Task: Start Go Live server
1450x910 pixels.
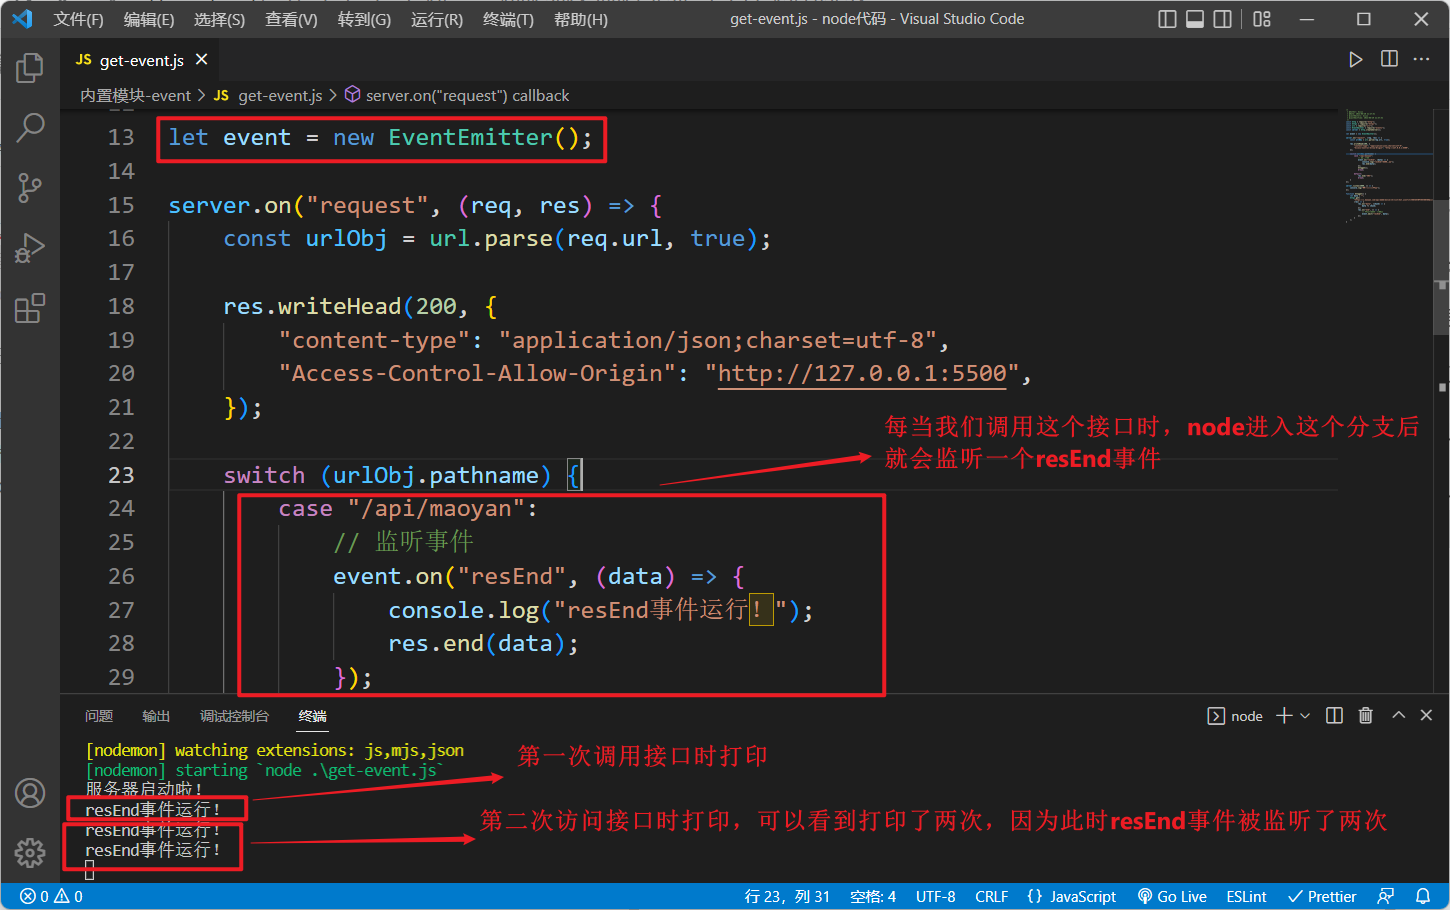Action: 1172,897
